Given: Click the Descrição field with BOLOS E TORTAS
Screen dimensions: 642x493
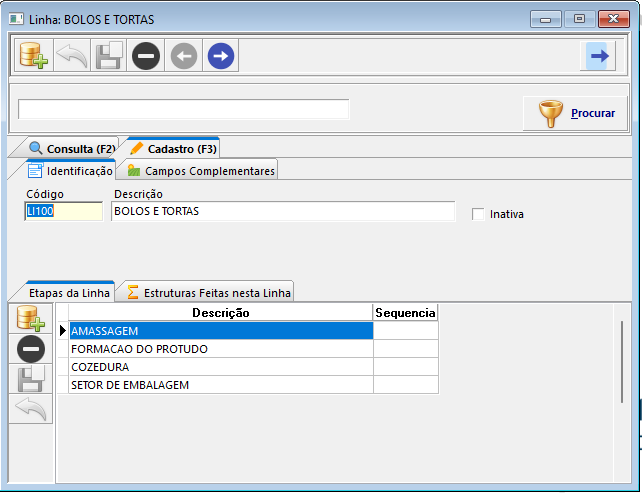Looking at the screenshot, I should [x=283, y=211].
